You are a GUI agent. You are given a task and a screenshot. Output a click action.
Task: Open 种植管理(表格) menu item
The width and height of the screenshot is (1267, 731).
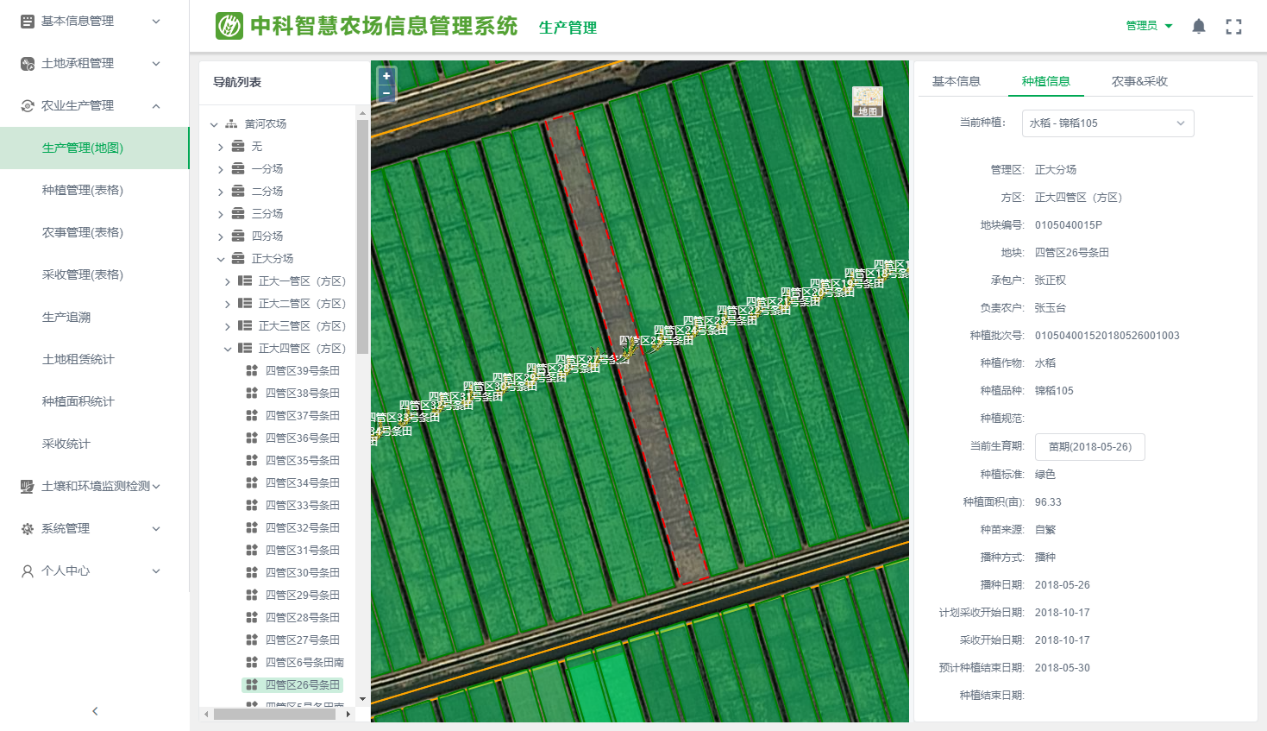click(83, 190)
